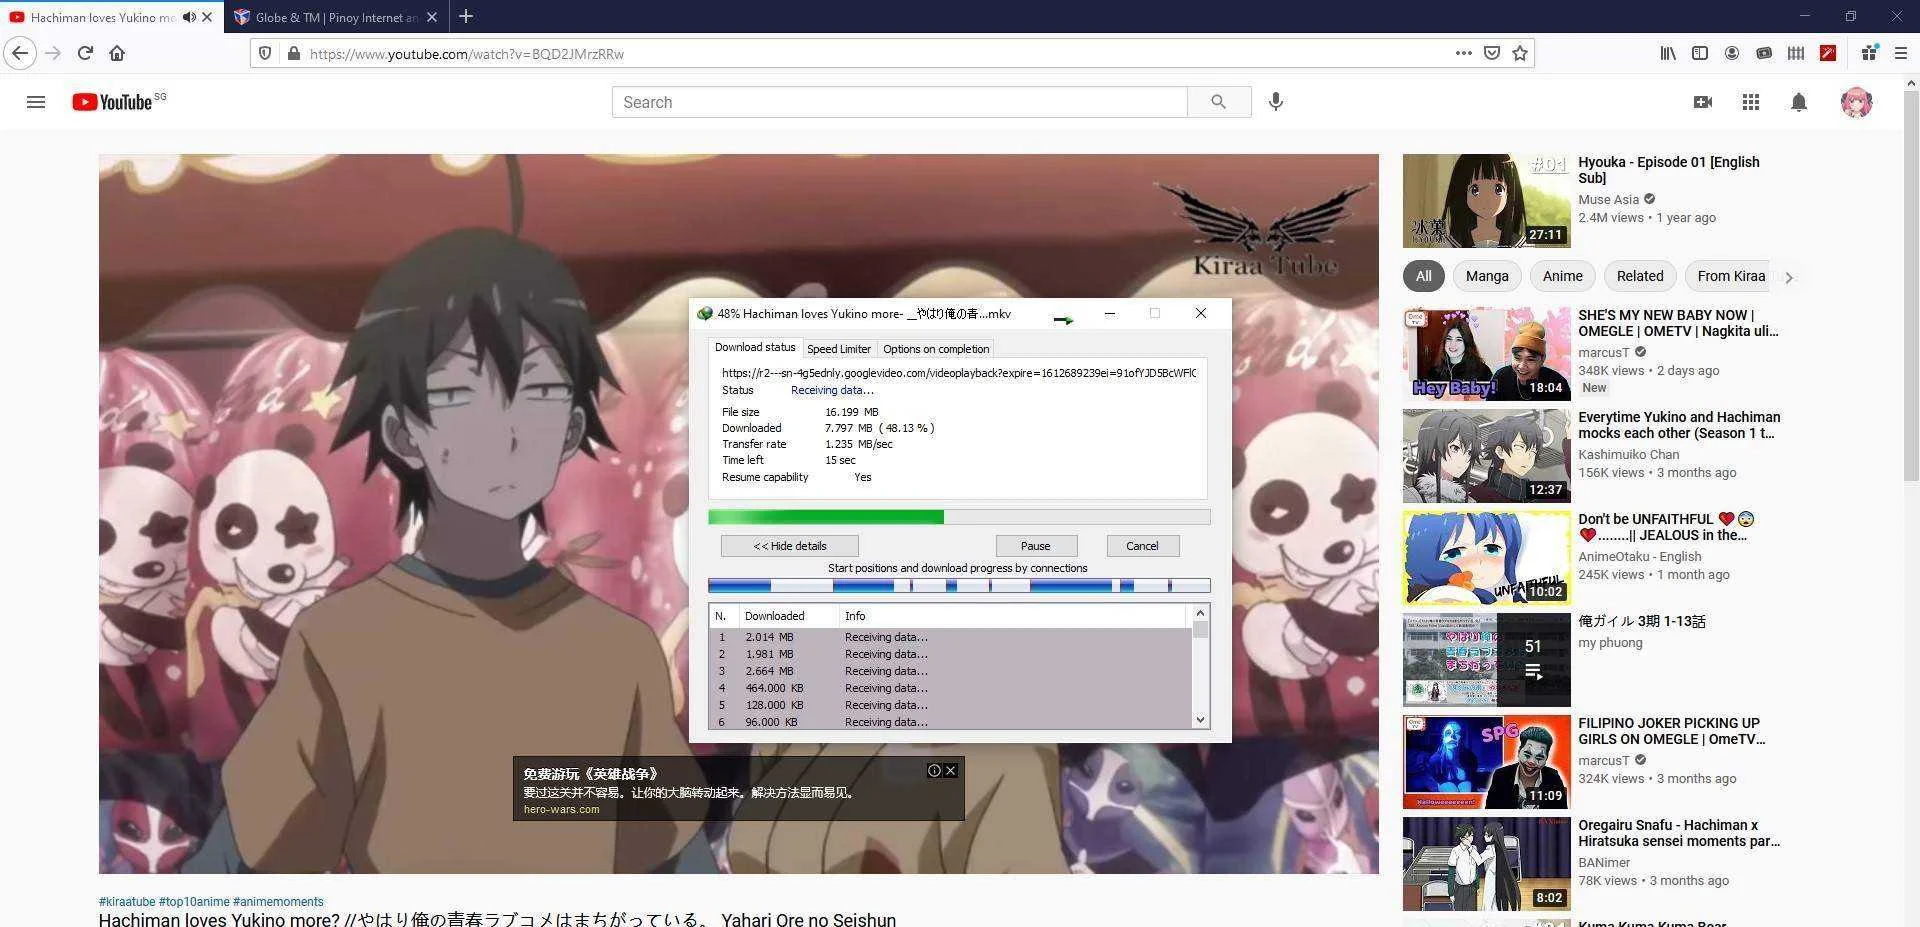
Task: Open the Hyouka Episode 01 thumbnail
Action: 1486,201
